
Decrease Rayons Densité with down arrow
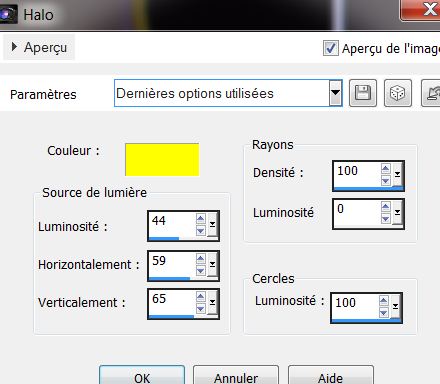click(x=385, y=180)
